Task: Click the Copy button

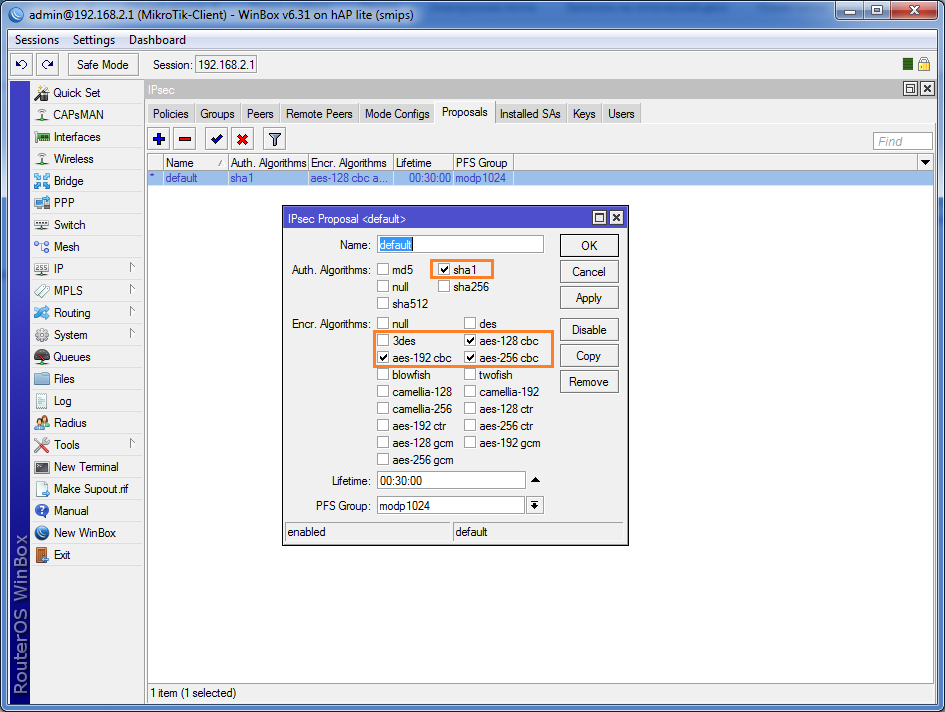Action: click(x=589, y=356)
